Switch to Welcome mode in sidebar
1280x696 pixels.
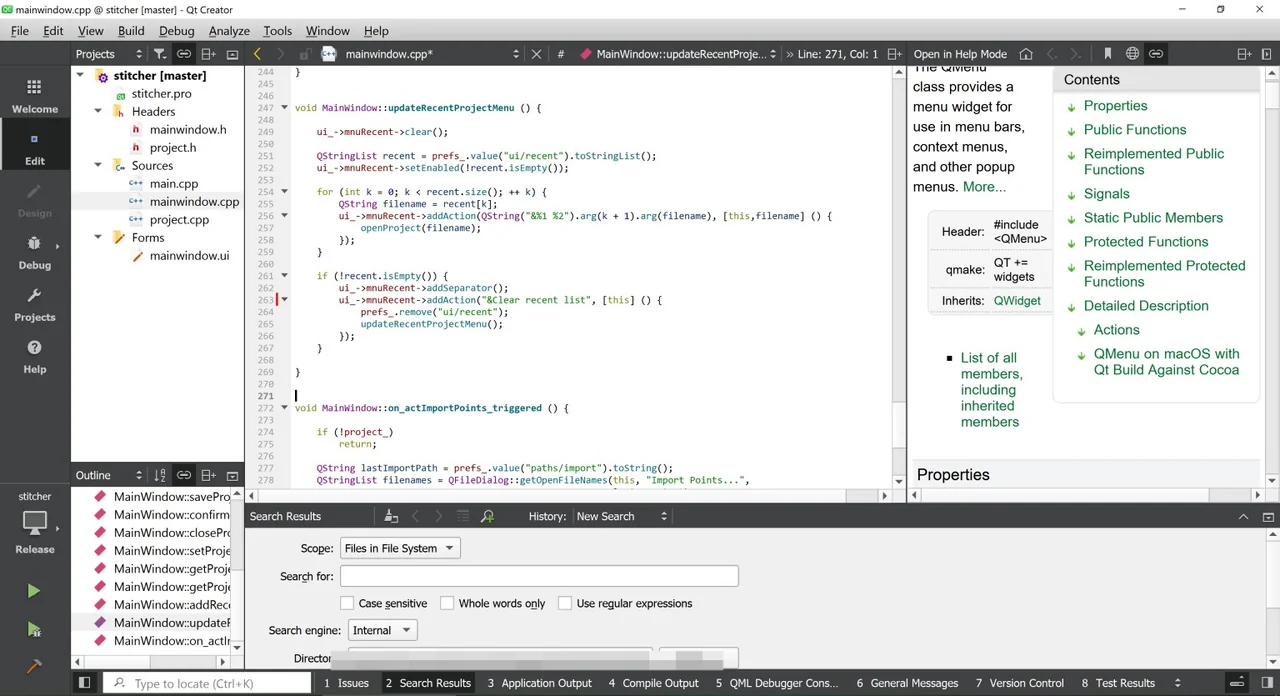coord(35,96)
